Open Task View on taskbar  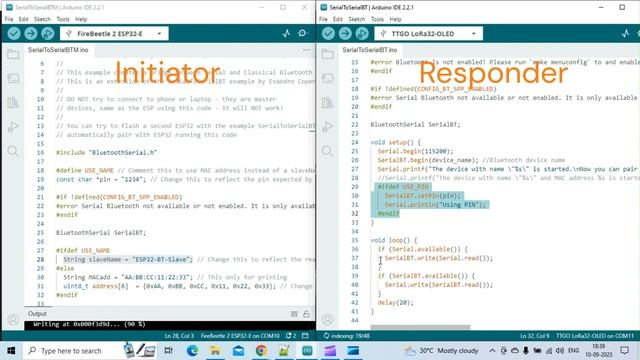pos(168,351)
